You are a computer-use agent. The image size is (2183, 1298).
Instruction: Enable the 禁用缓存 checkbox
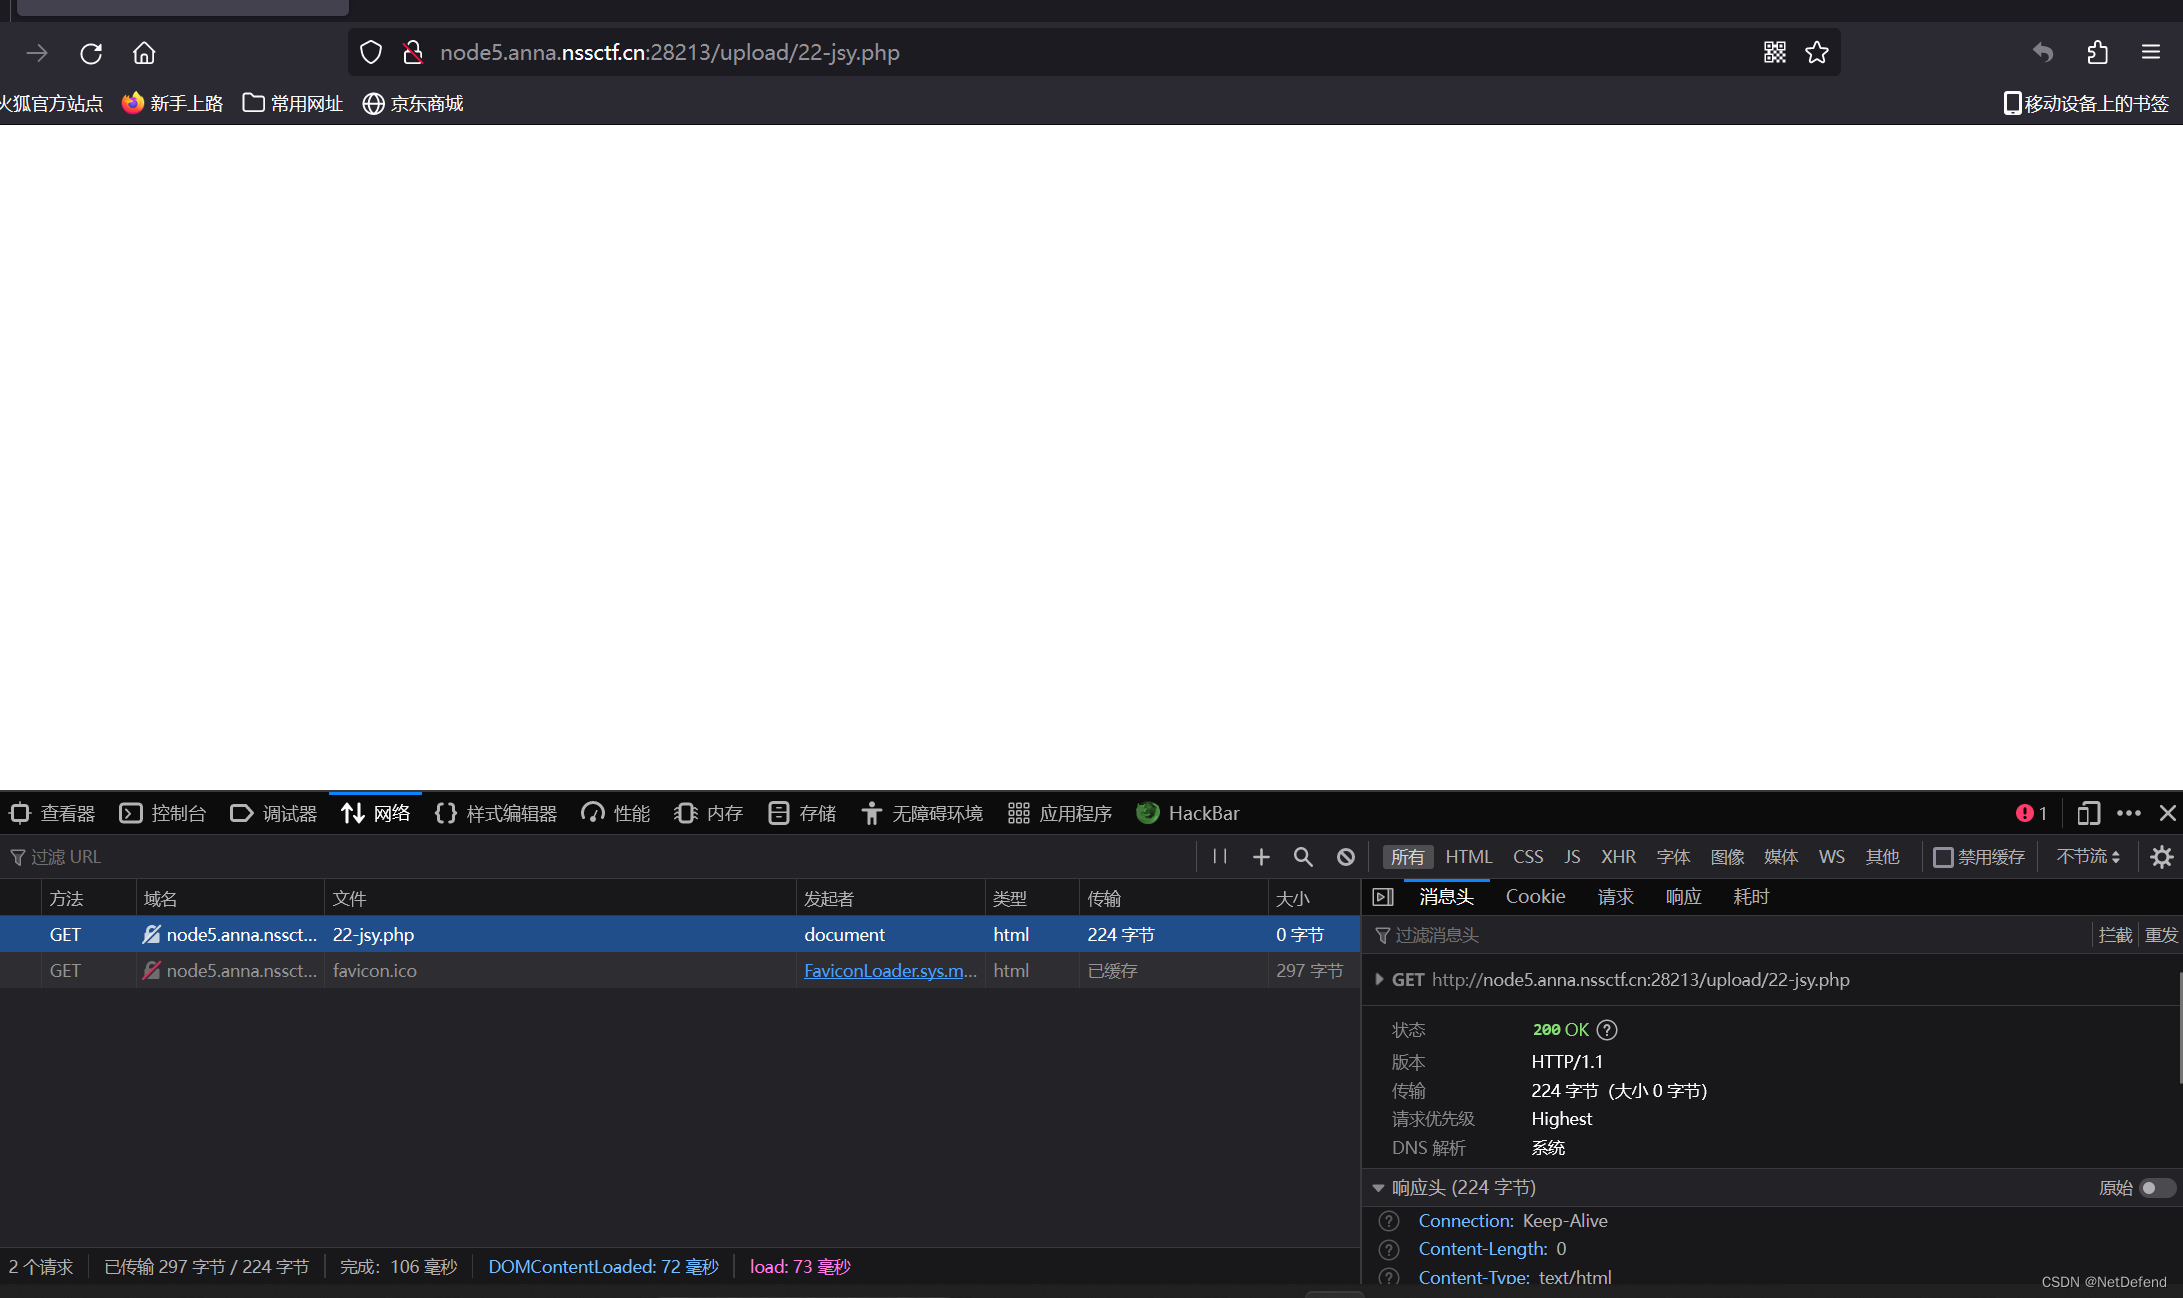click(x=1943, y=857)
